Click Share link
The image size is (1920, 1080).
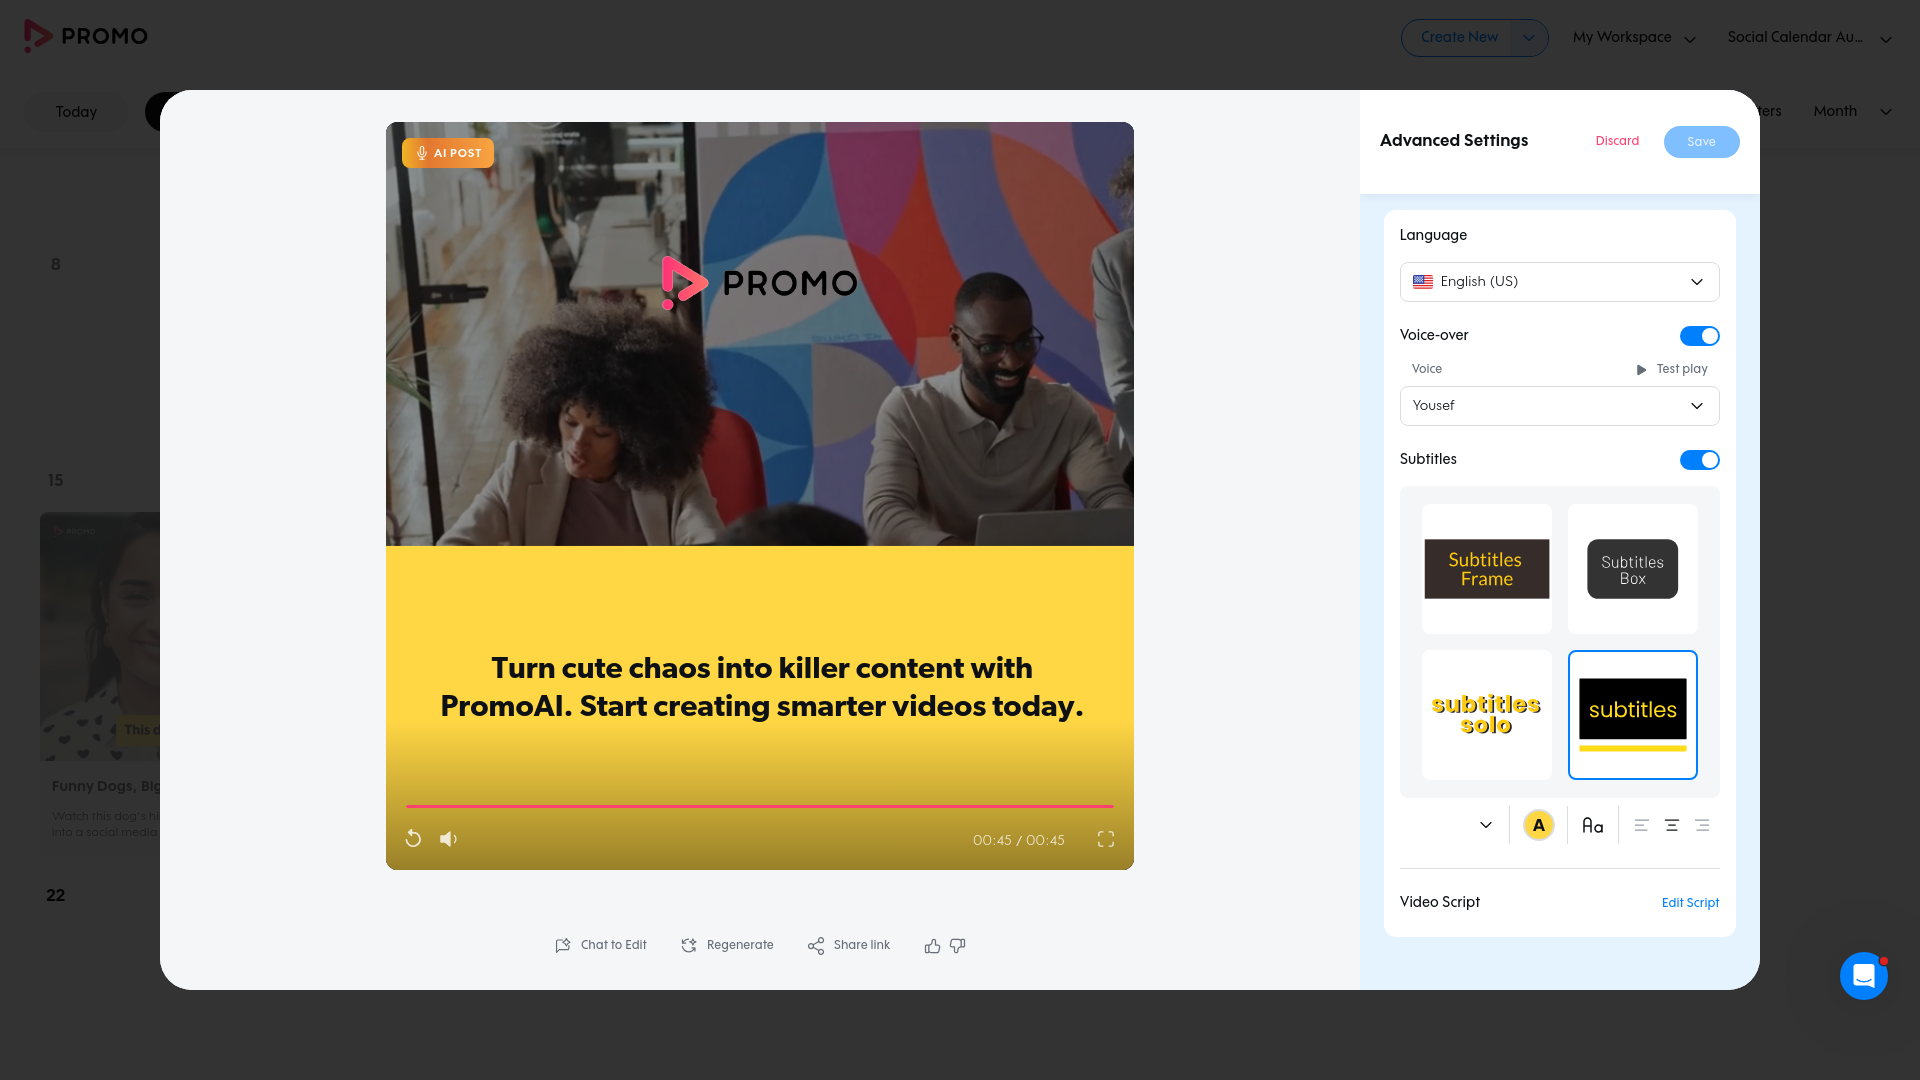pyautogui.click(x=849, y=945)
